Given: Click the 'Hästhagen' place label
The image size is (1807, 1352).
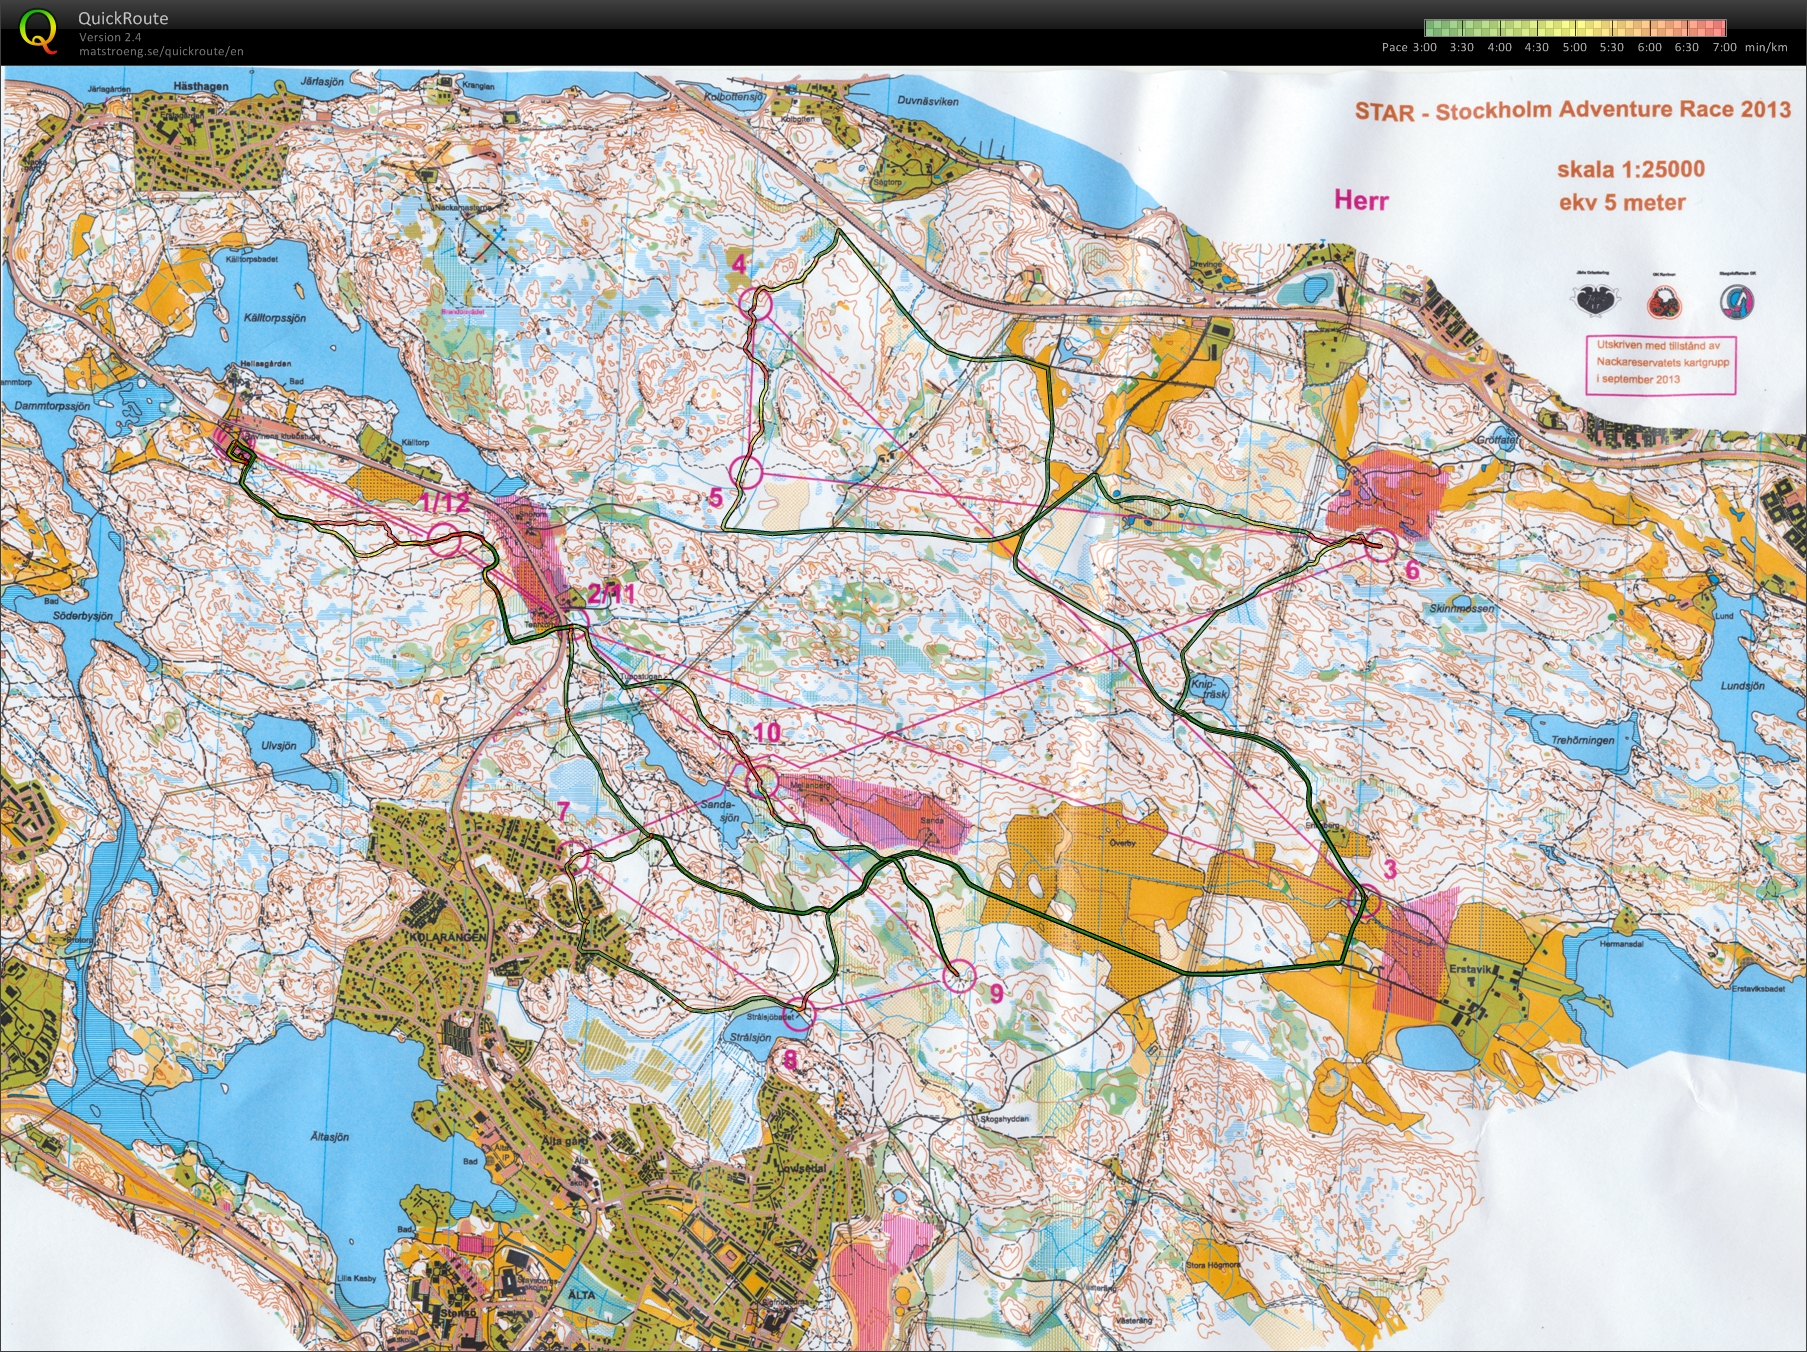Looking at the screenshot, I should (201, 87).
